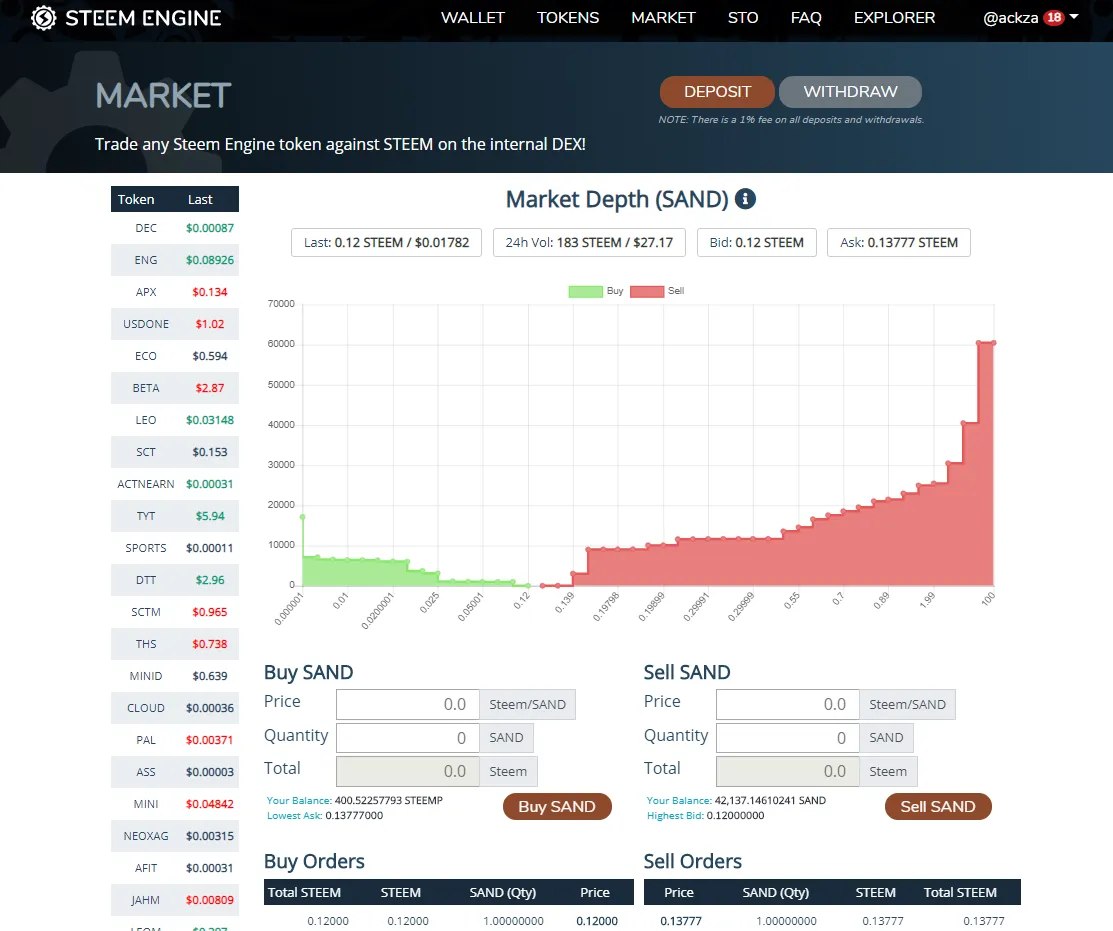This screenshot has height=931, width=1113.
Task: Select the DEC token row
Action: 175,228
